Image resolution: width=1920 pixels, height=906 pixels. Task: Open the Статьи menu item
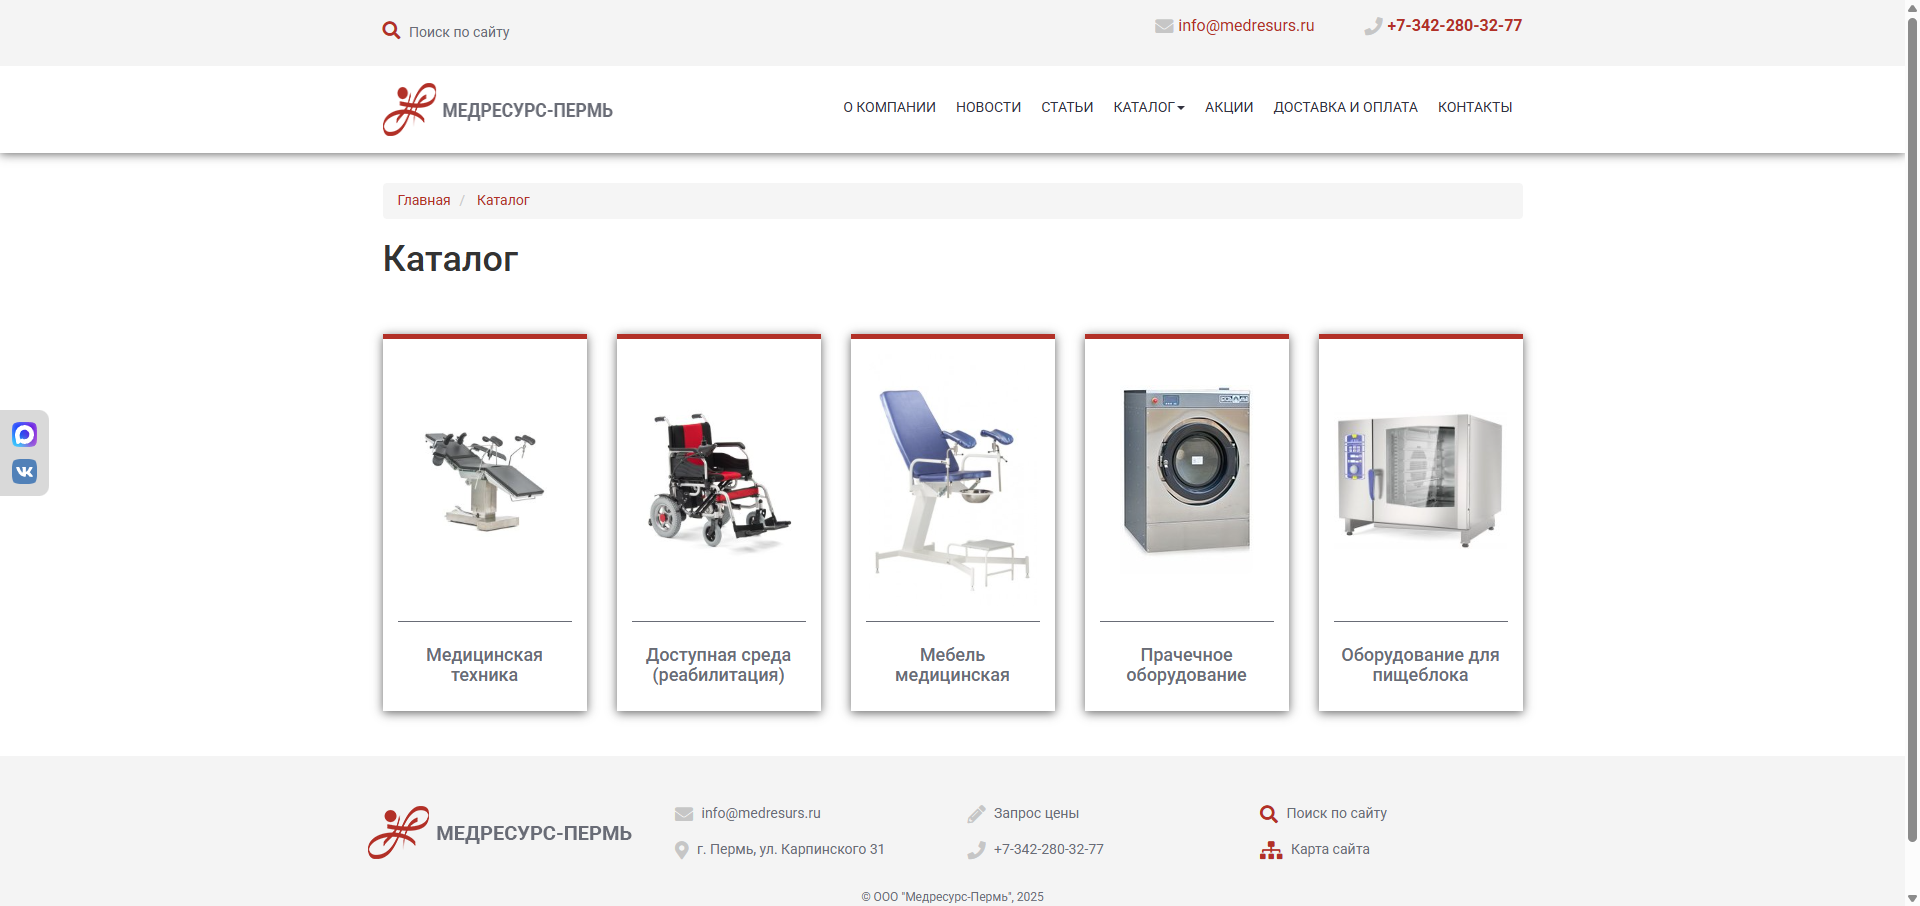point(1067,107)
